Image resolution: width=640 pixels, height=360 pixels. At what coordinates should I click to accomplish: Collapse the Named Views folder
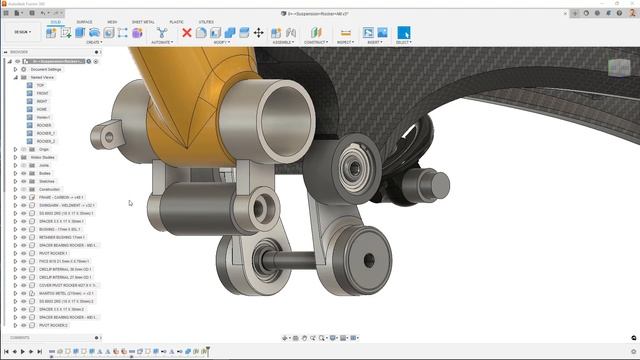16,77
